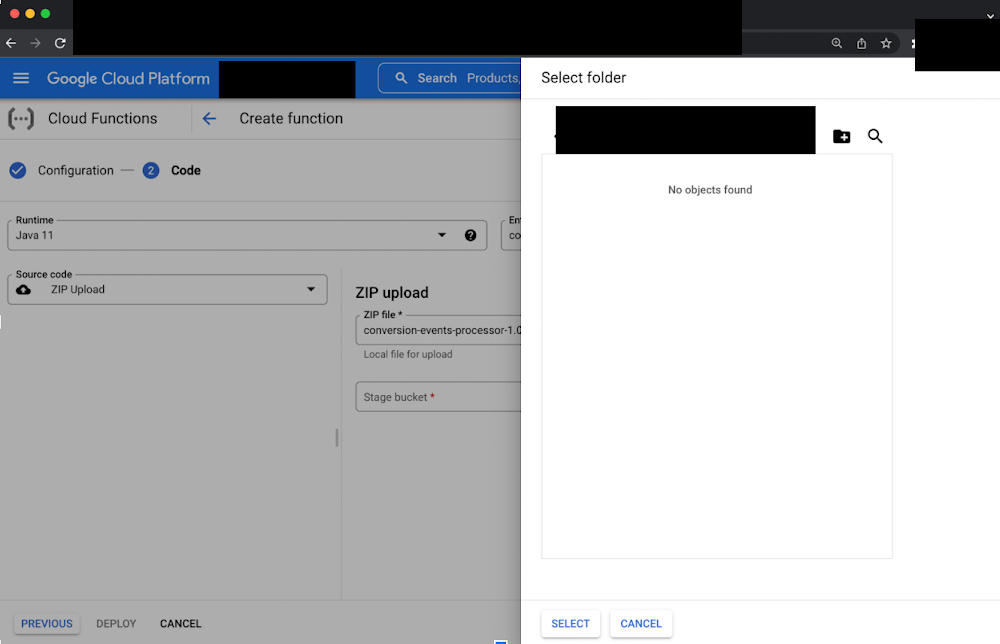Switch to the Code step label
Screen dimensions: 1000x644
(x=186, y=170)
